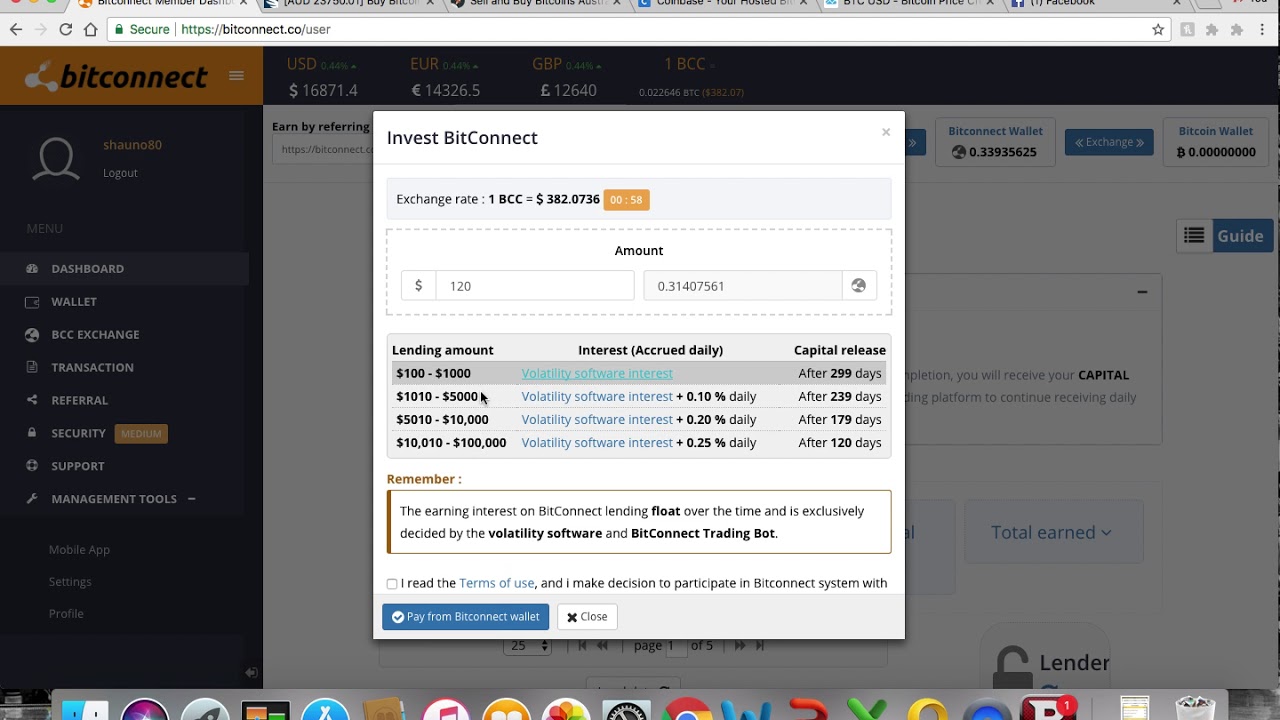Click the user avatar icon

coord(56,159)
